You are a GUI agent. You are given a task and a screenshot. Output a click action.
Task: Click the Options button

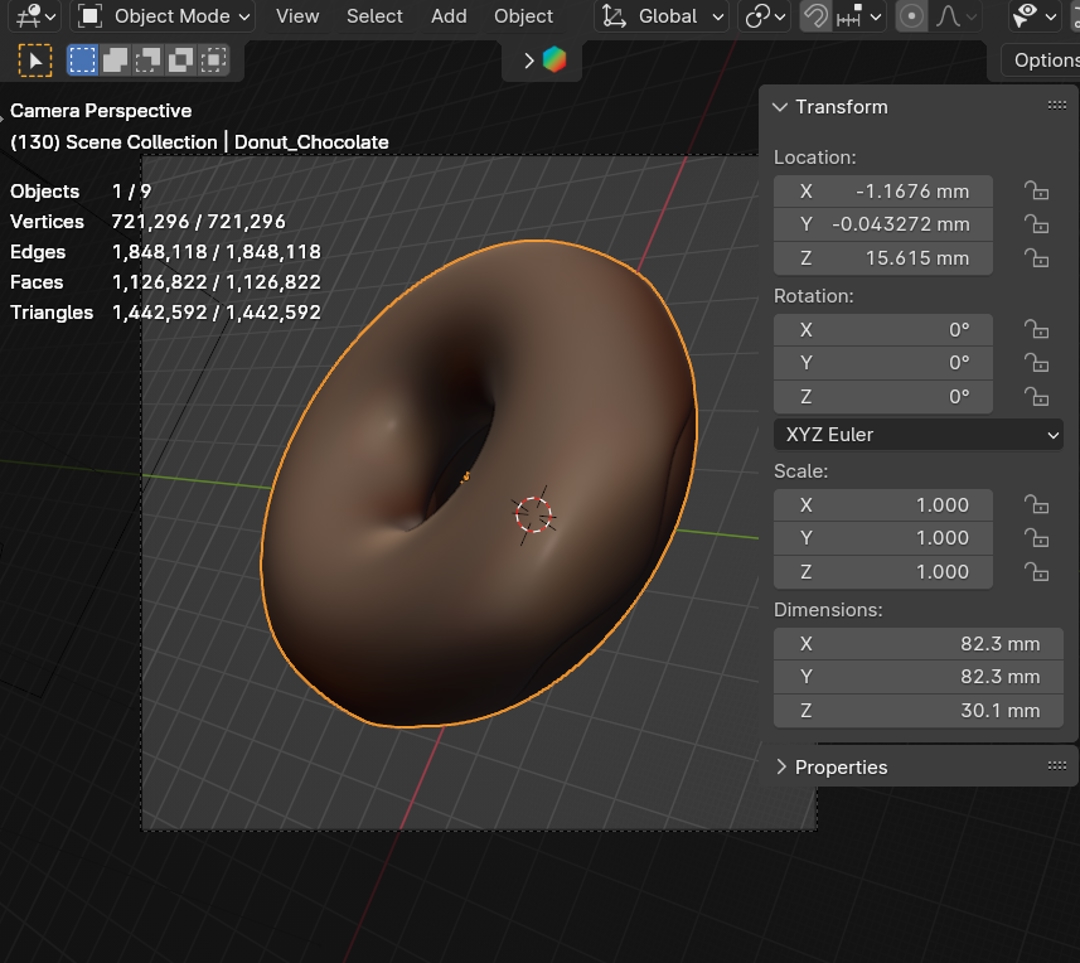point(1043,60)
